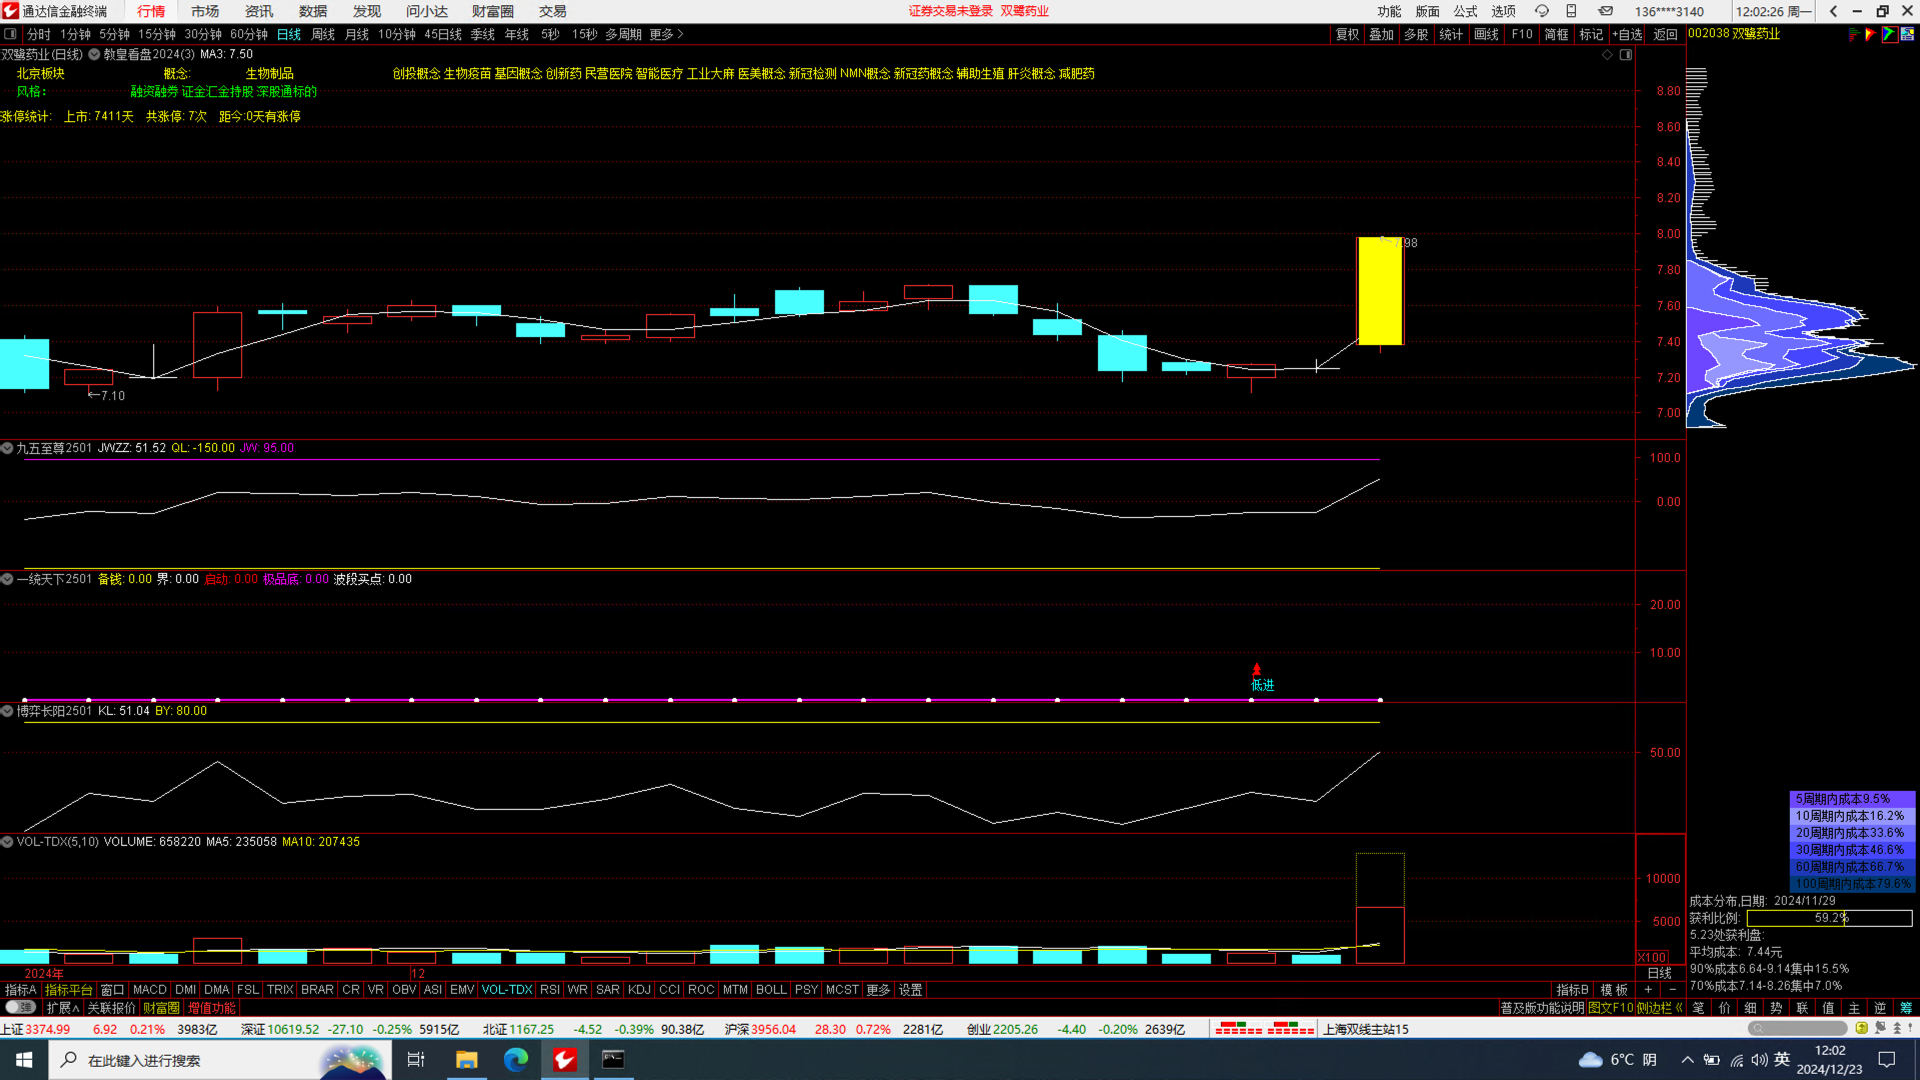Switch to 60分钟 period tab

249,34
